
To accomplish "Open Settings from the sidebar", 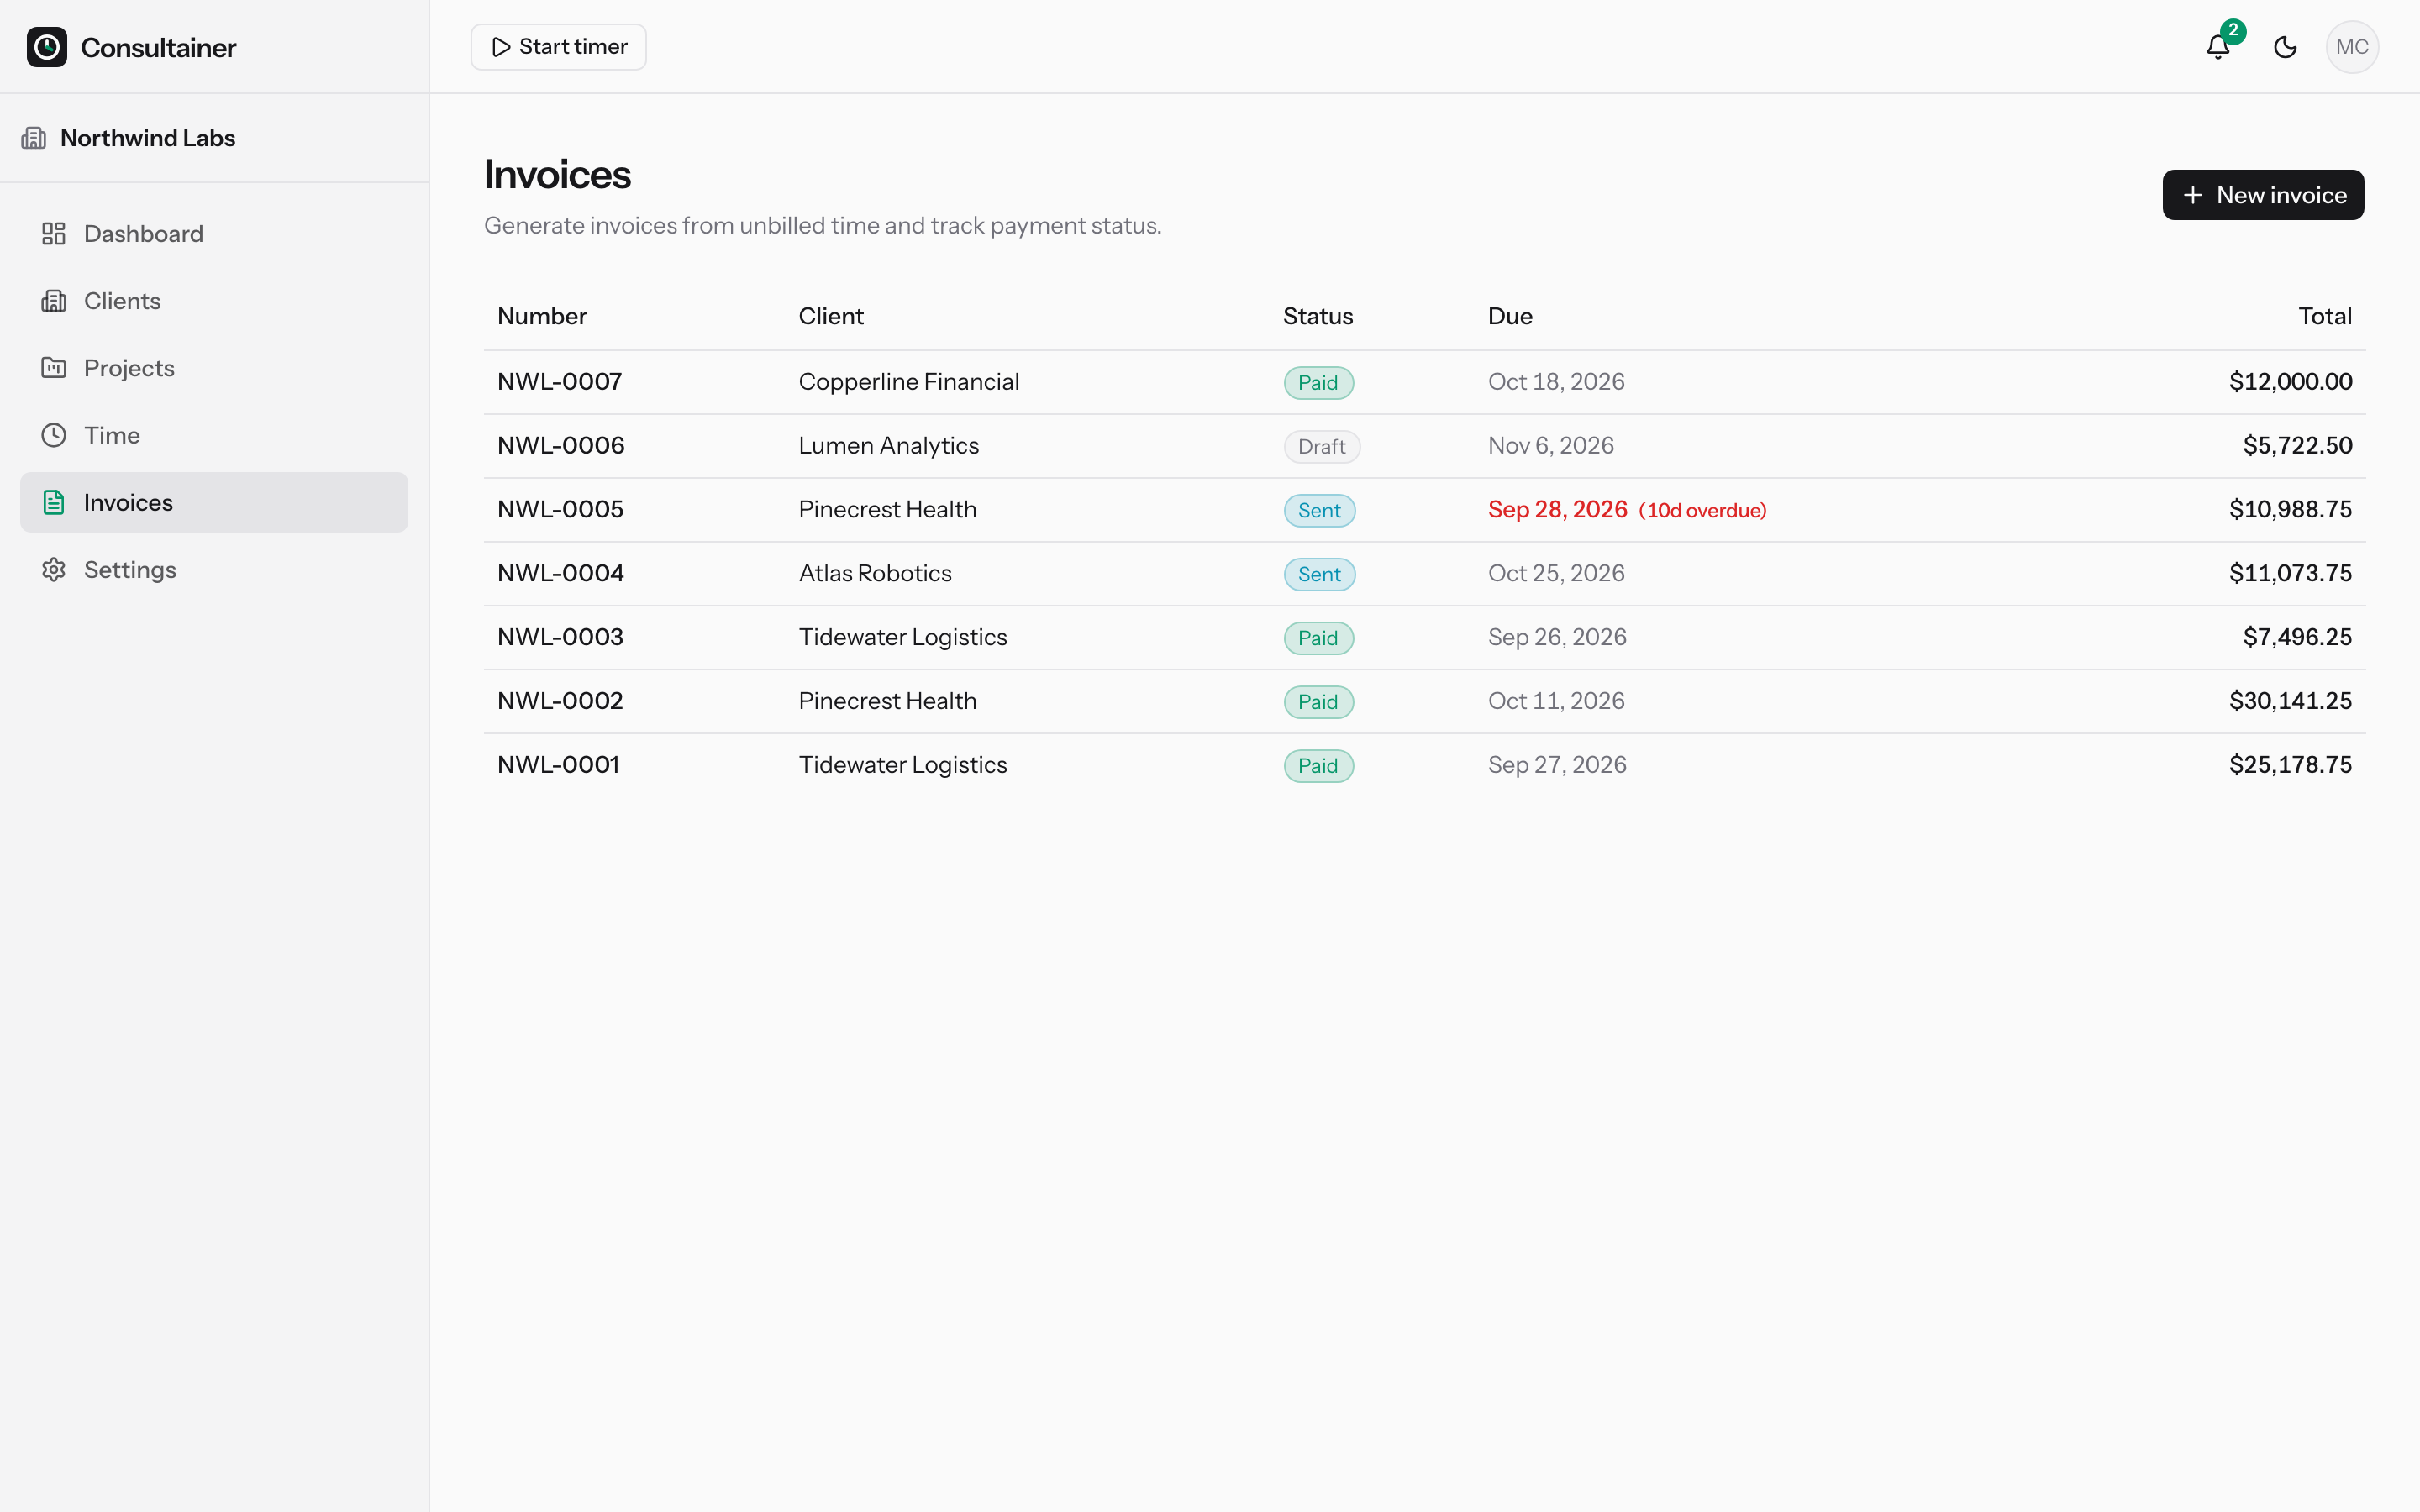I will tap(214, 570).
